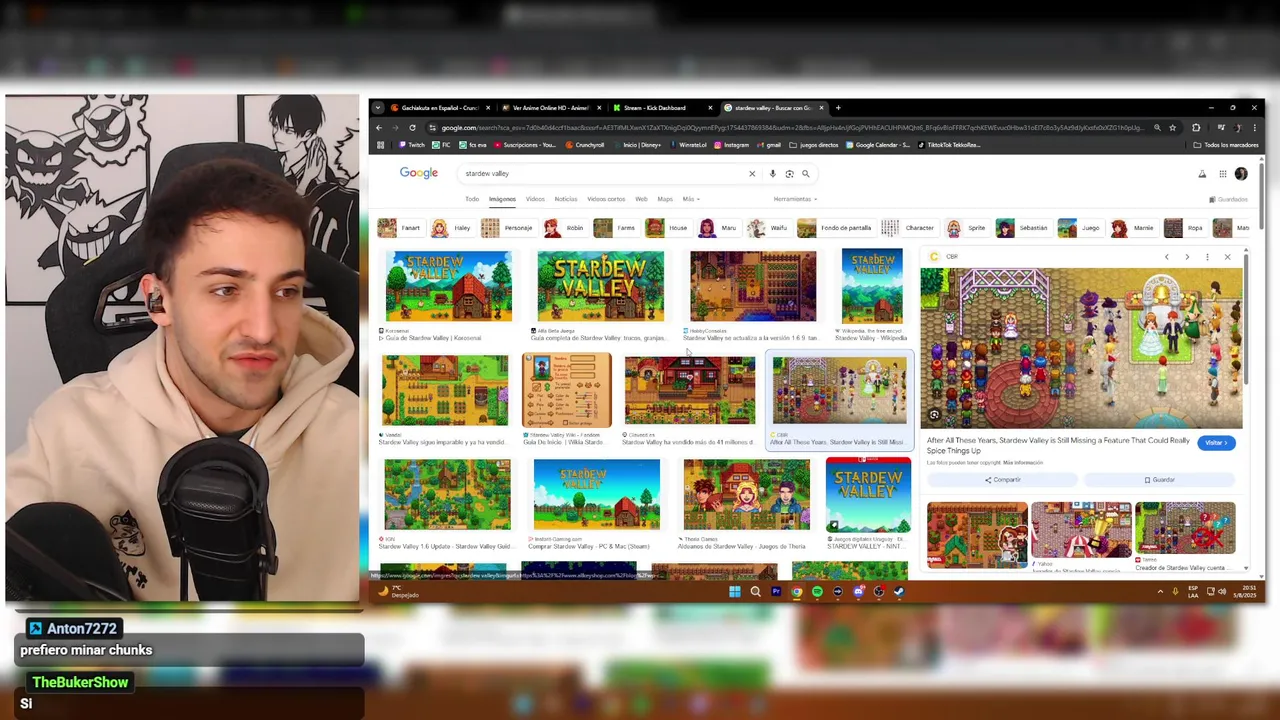Click the Visitar button

point(1216,443)
